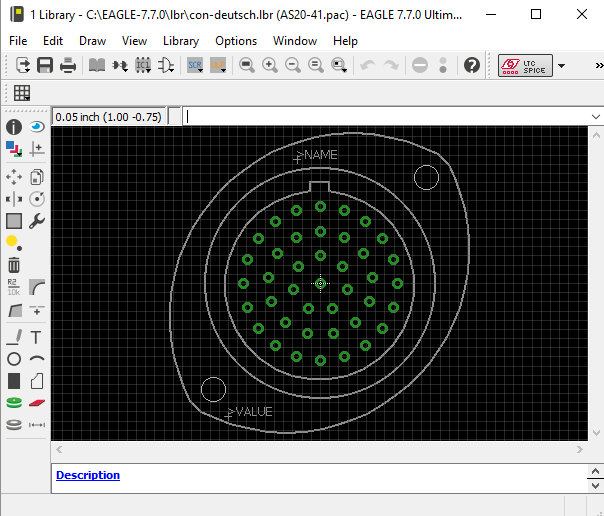The image size is (604, 516).
Task: Redraw the view with the magnifier icon
Action: click(316, 65)
